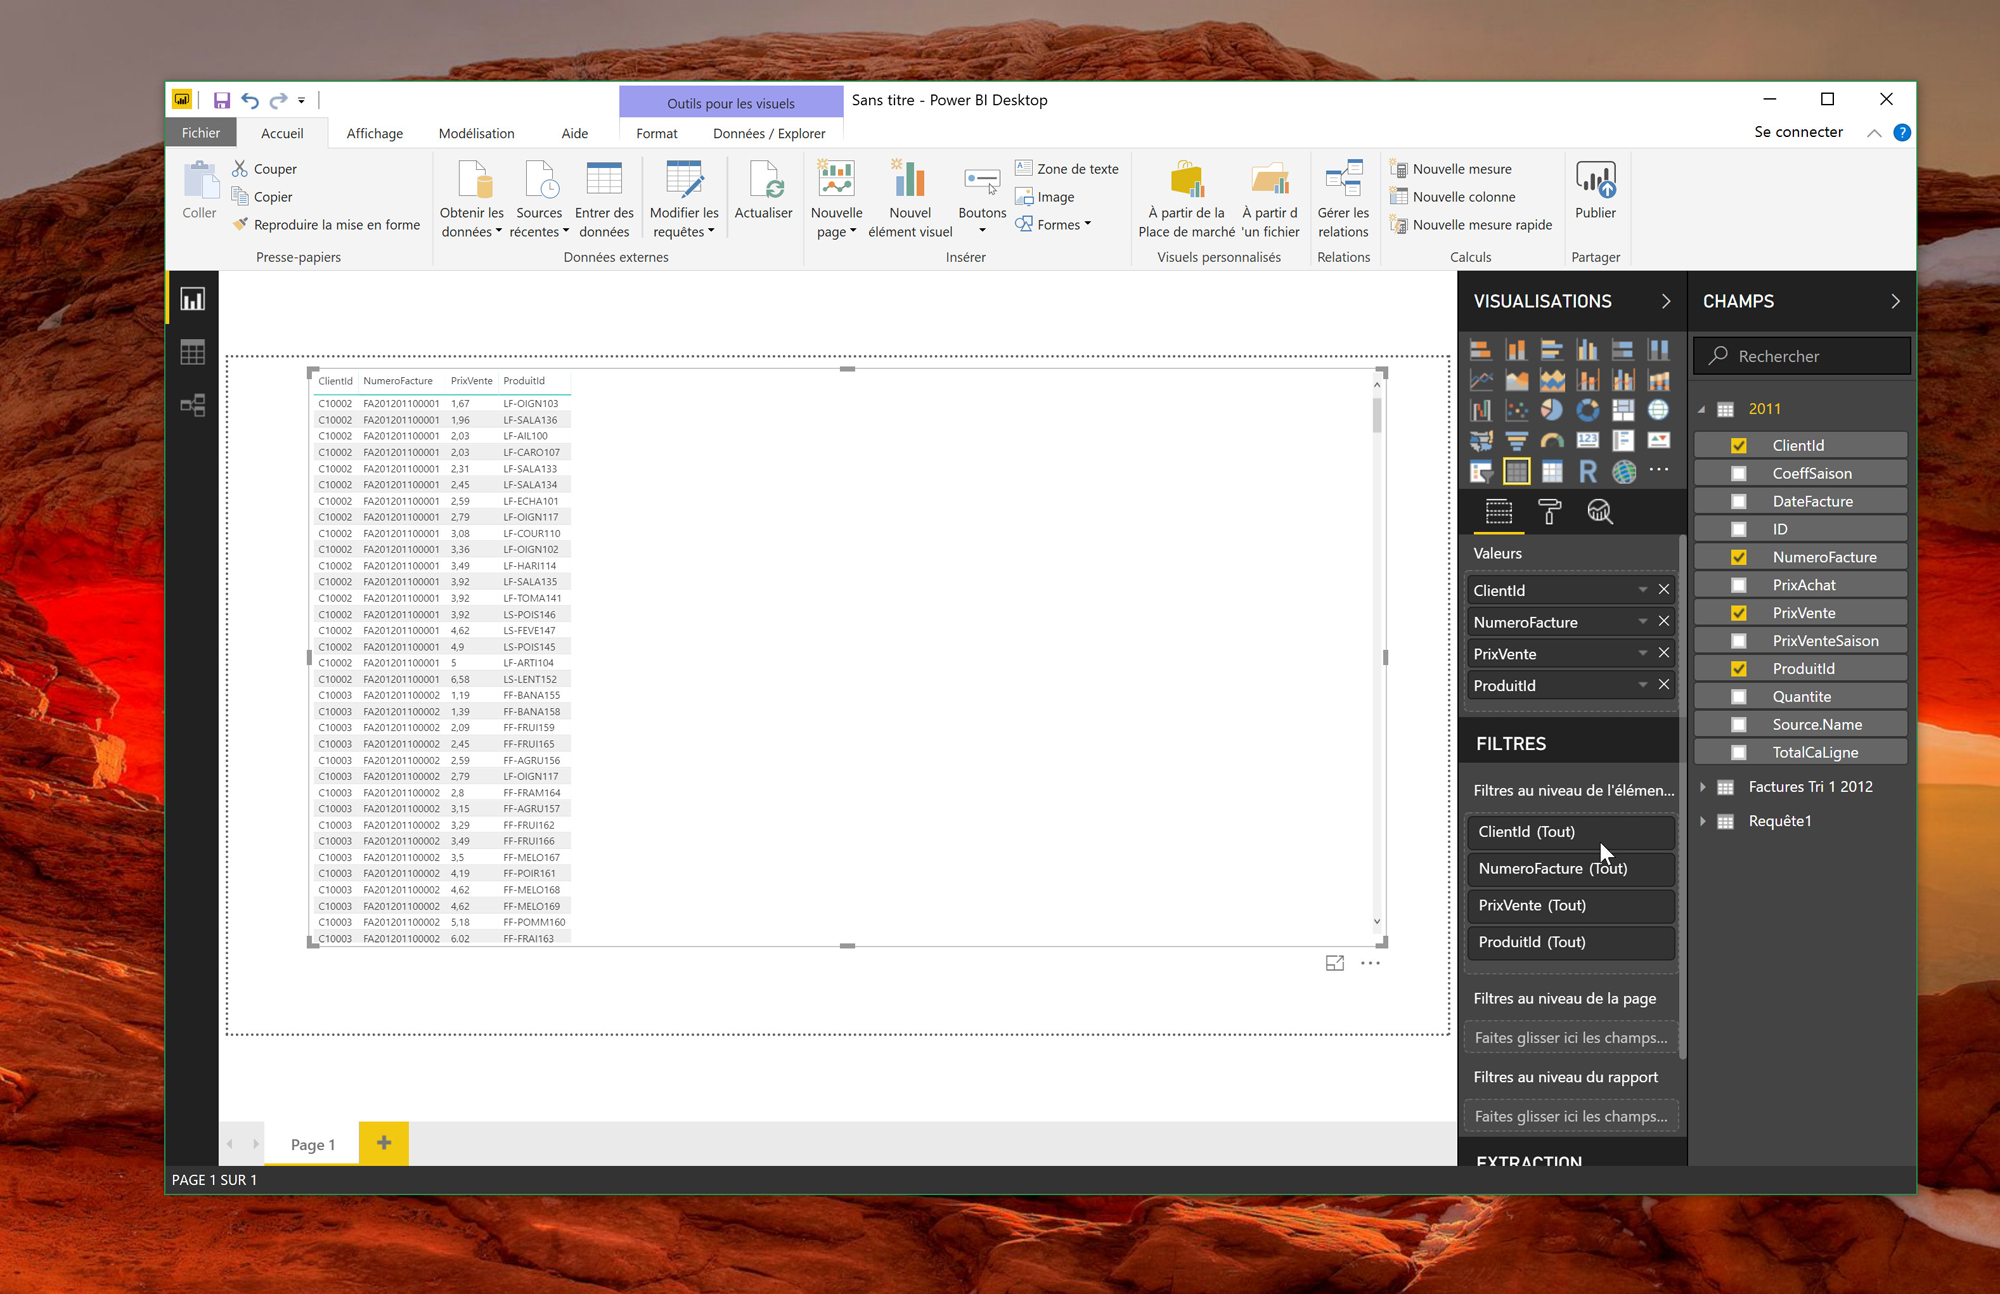Check the PrixAchat field checkbox
The height and width of the screenshot is (1294, 2000).
click(x=1738, y=586)
